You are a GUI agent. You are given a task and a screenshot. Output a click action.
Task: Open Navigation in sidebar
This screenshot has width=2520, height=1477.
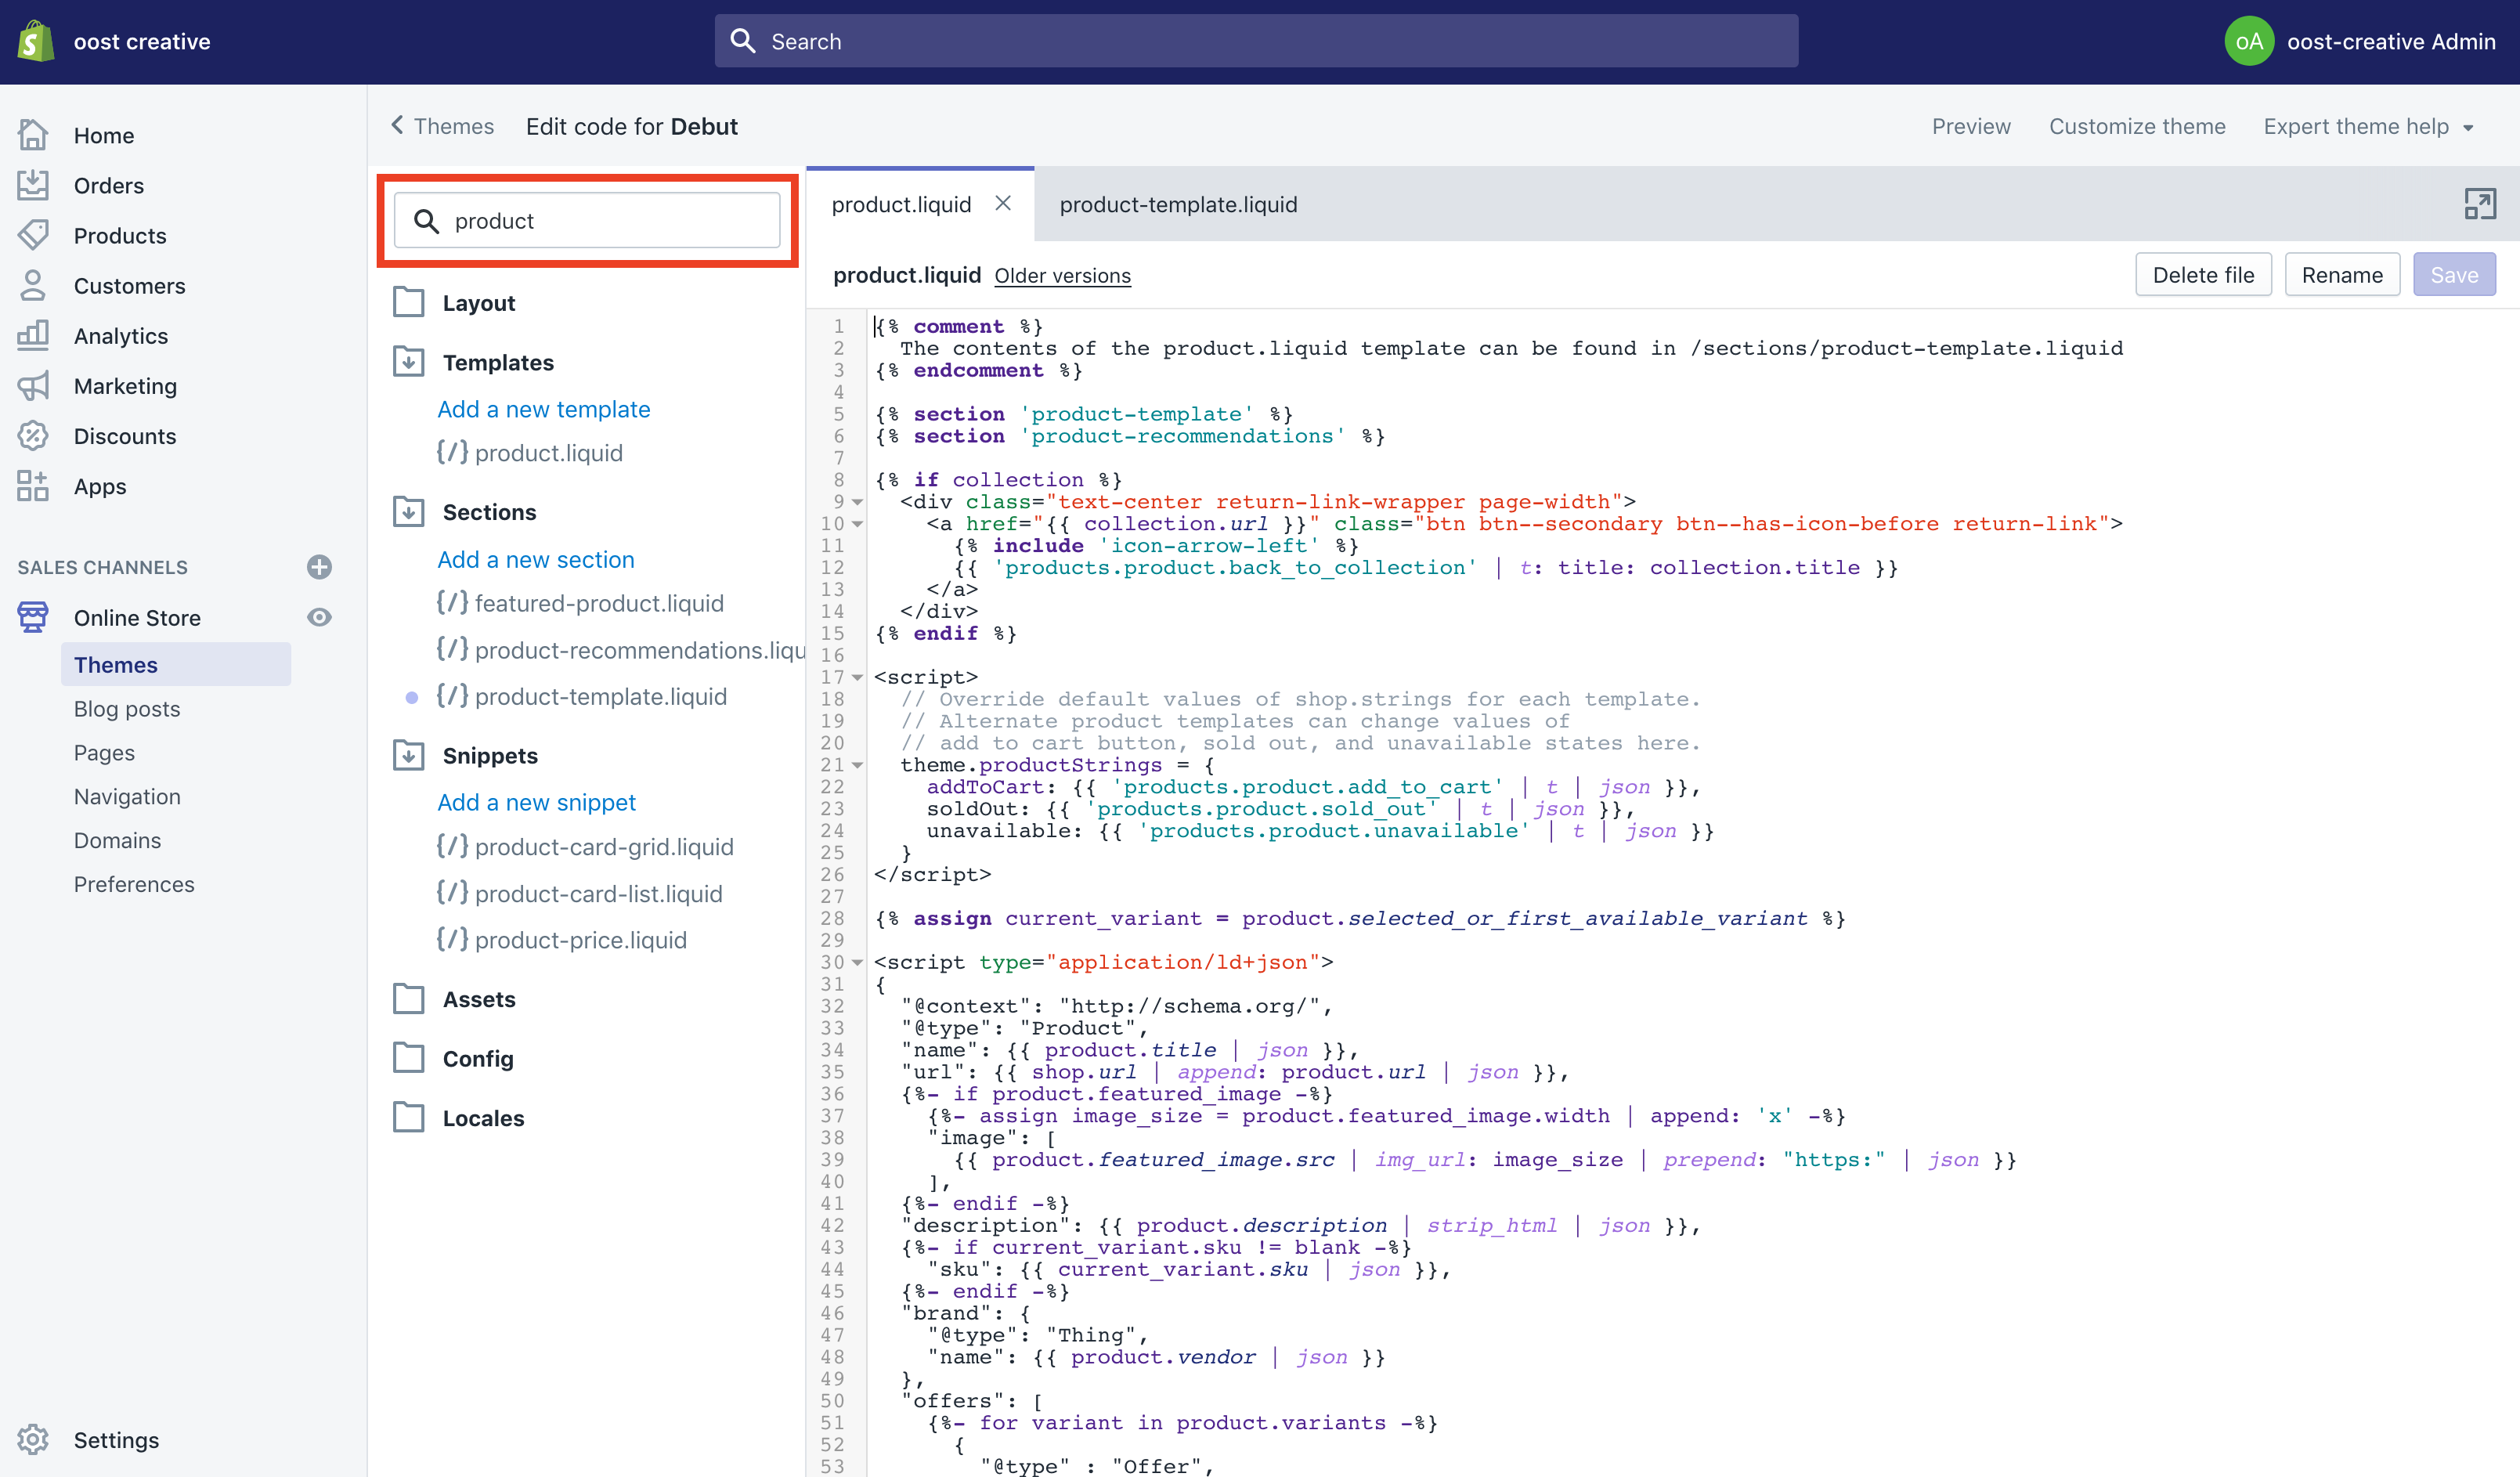click(x=127, y=796)
